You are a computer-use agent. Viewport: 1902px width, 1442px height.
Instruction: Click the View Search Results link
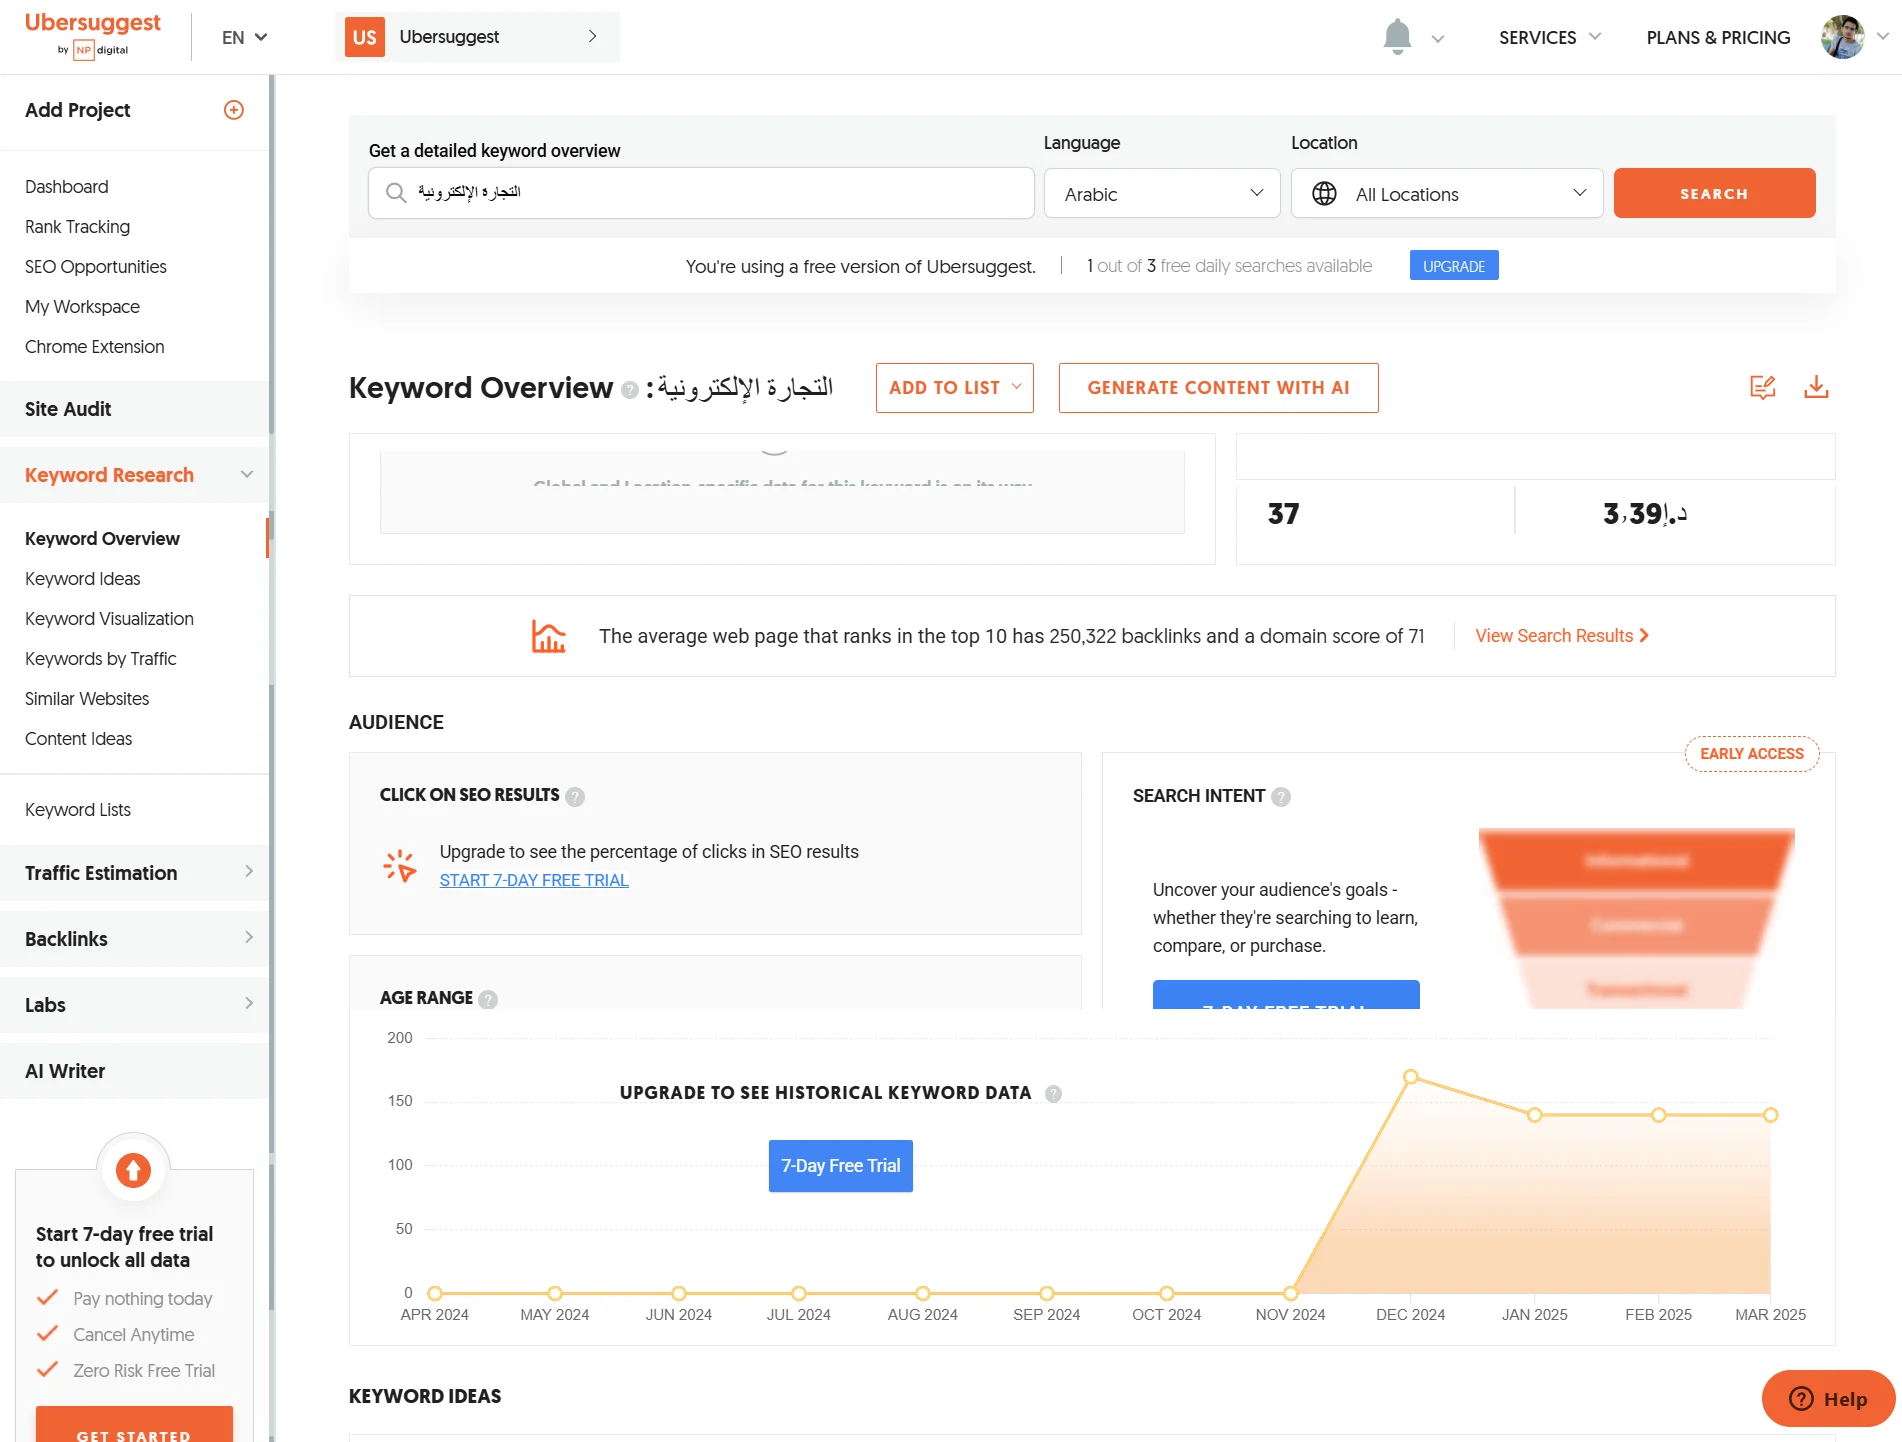[1561, 636]
